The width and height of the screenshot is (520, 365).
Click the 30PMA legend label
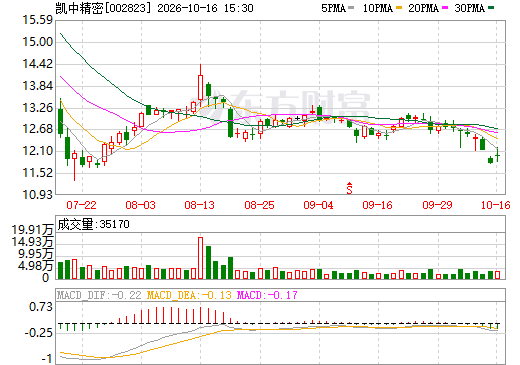point(469,8)
